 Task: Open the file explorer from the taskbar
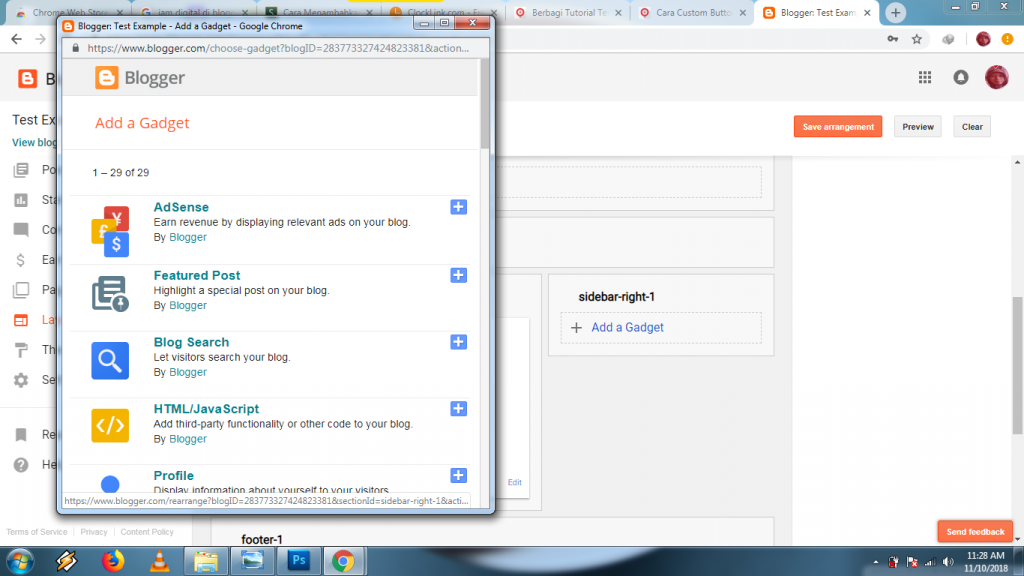(205, 561)
